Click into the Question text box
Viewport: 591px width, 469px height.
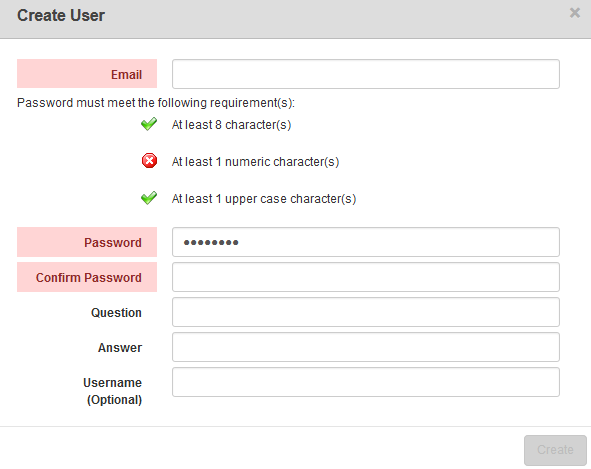pyautogui.click(x=366, y=312)
